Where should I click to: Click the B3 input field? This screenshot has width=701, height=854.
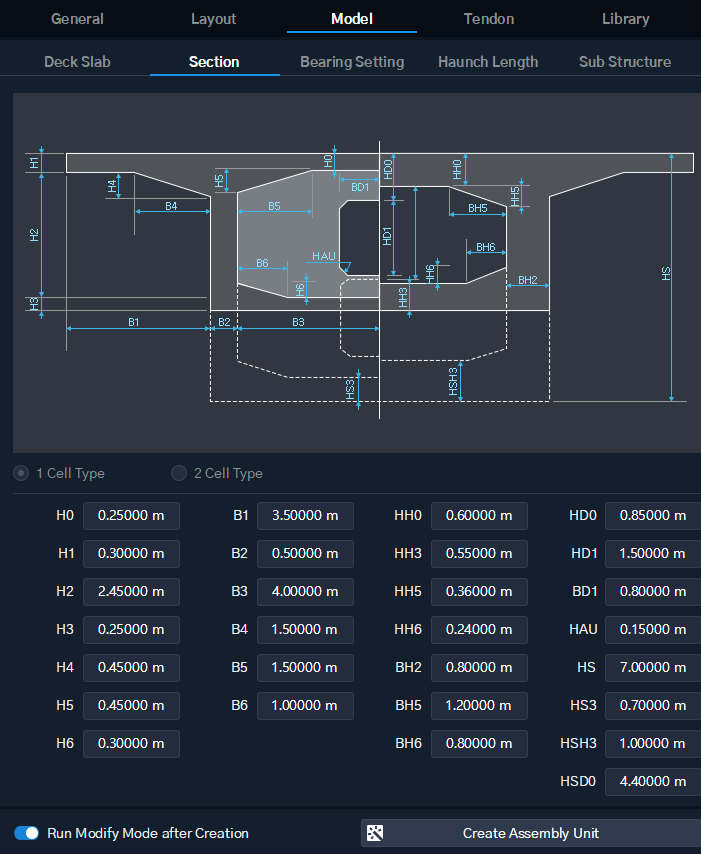[x=305, y=592]
